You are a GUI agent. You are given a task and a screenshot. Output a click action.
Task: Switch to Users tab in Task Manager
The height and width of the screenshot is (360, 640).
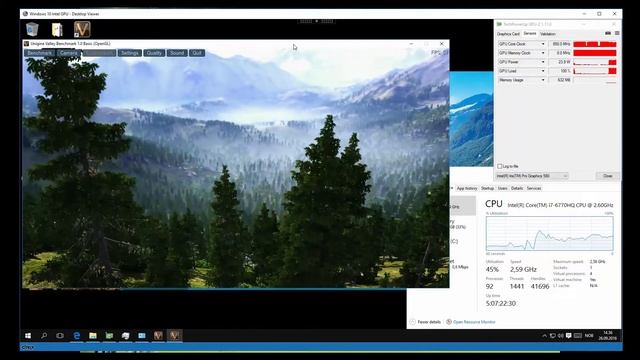pos(502,189)
